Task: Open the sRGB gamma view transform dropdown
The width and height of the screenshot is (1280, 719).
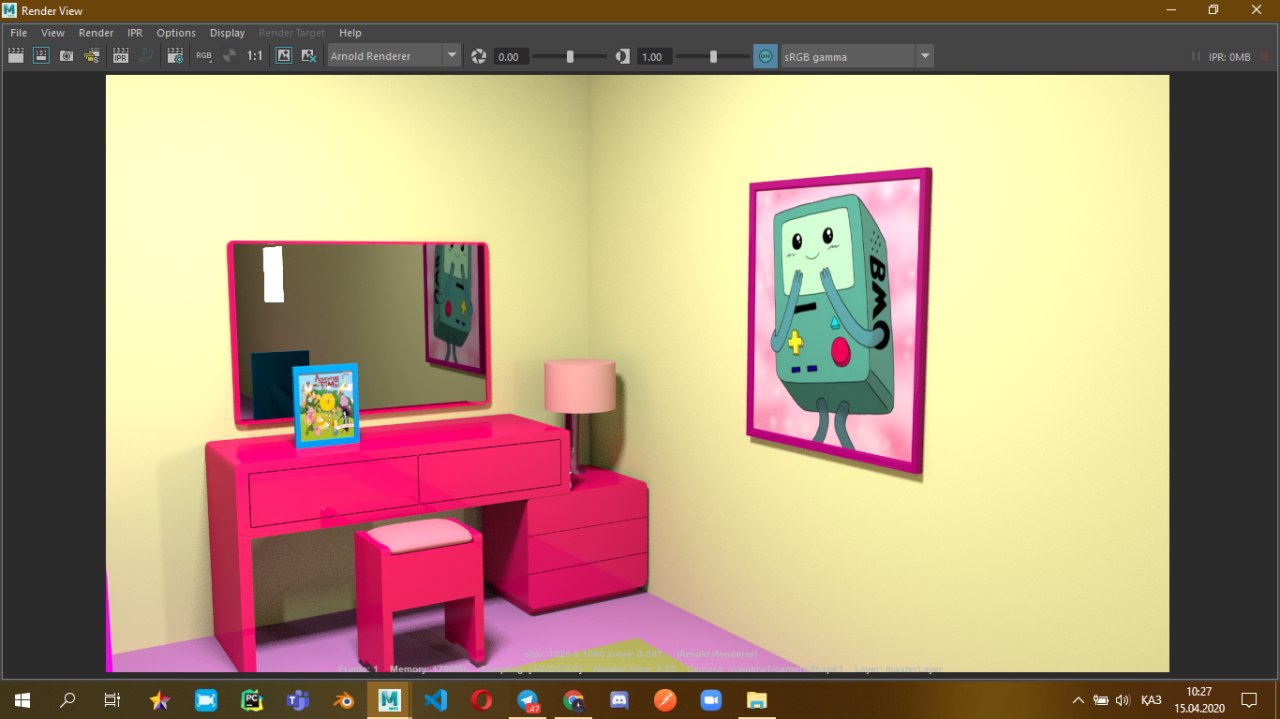Action: (857, 56)
